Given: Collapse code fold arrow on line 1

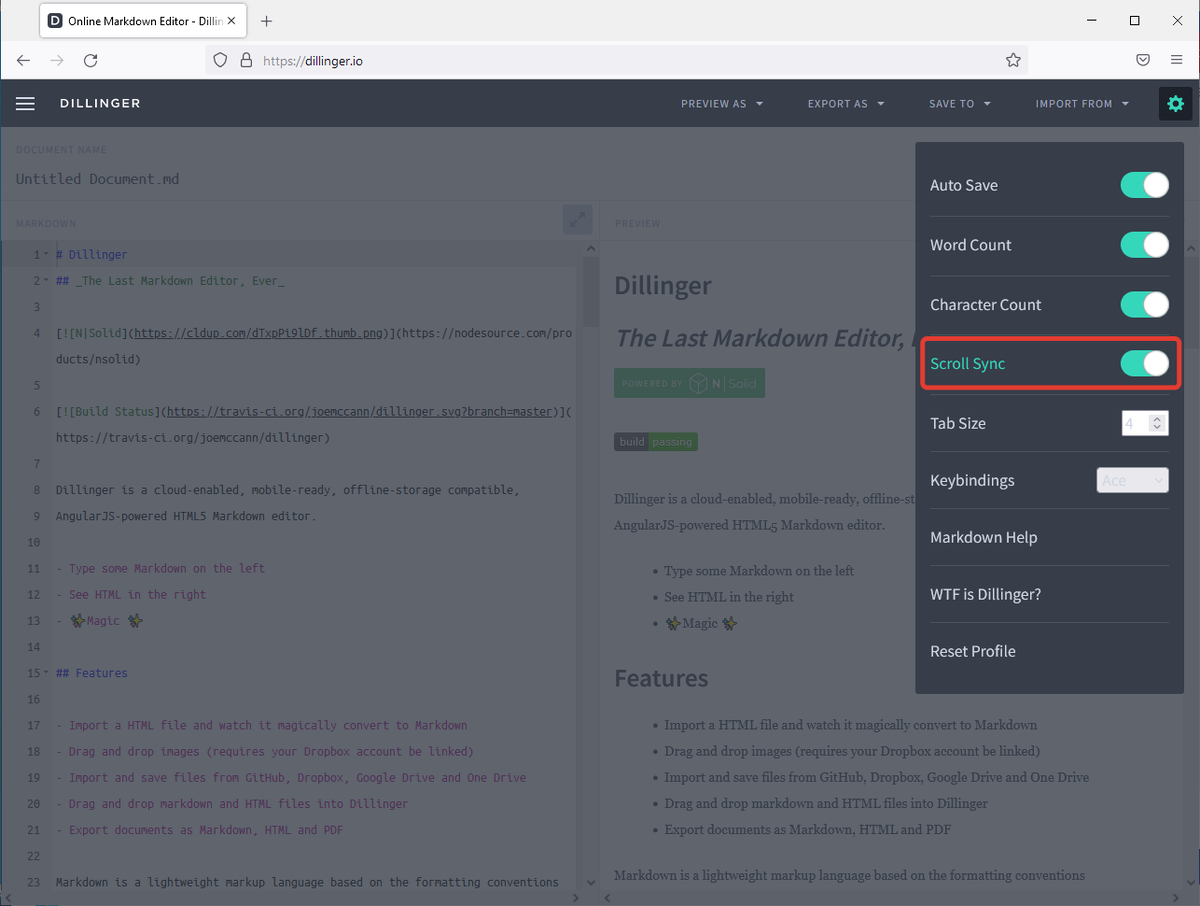Looking at the screenshot, I should tap(46, 255).
